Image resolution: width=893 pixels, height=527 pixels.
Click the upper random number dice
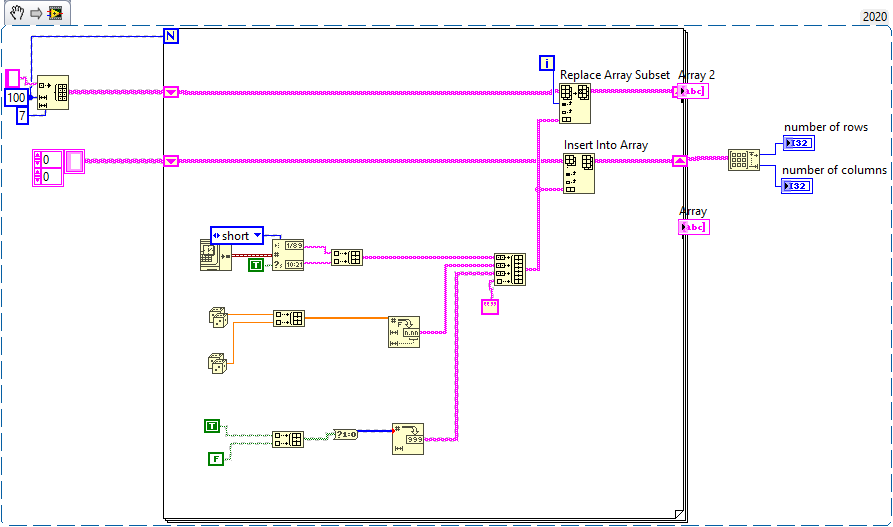[x=218, y=317]
